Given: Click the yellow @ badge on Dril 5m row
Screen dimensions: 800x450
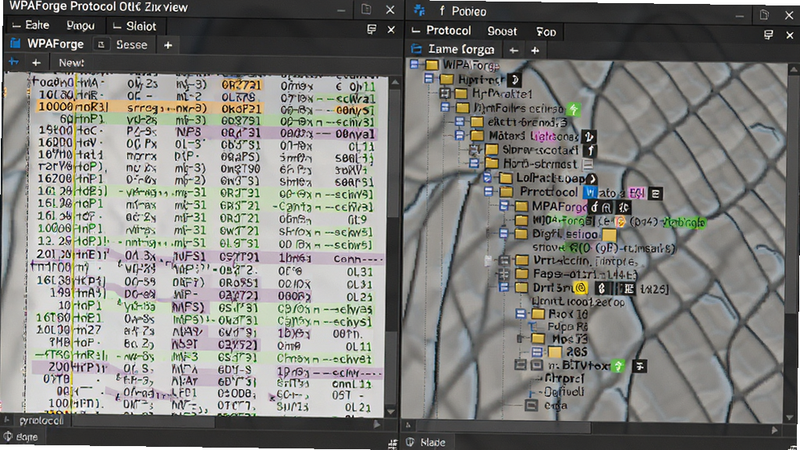Looking at the screenshot, I should (x=580, y=288).
